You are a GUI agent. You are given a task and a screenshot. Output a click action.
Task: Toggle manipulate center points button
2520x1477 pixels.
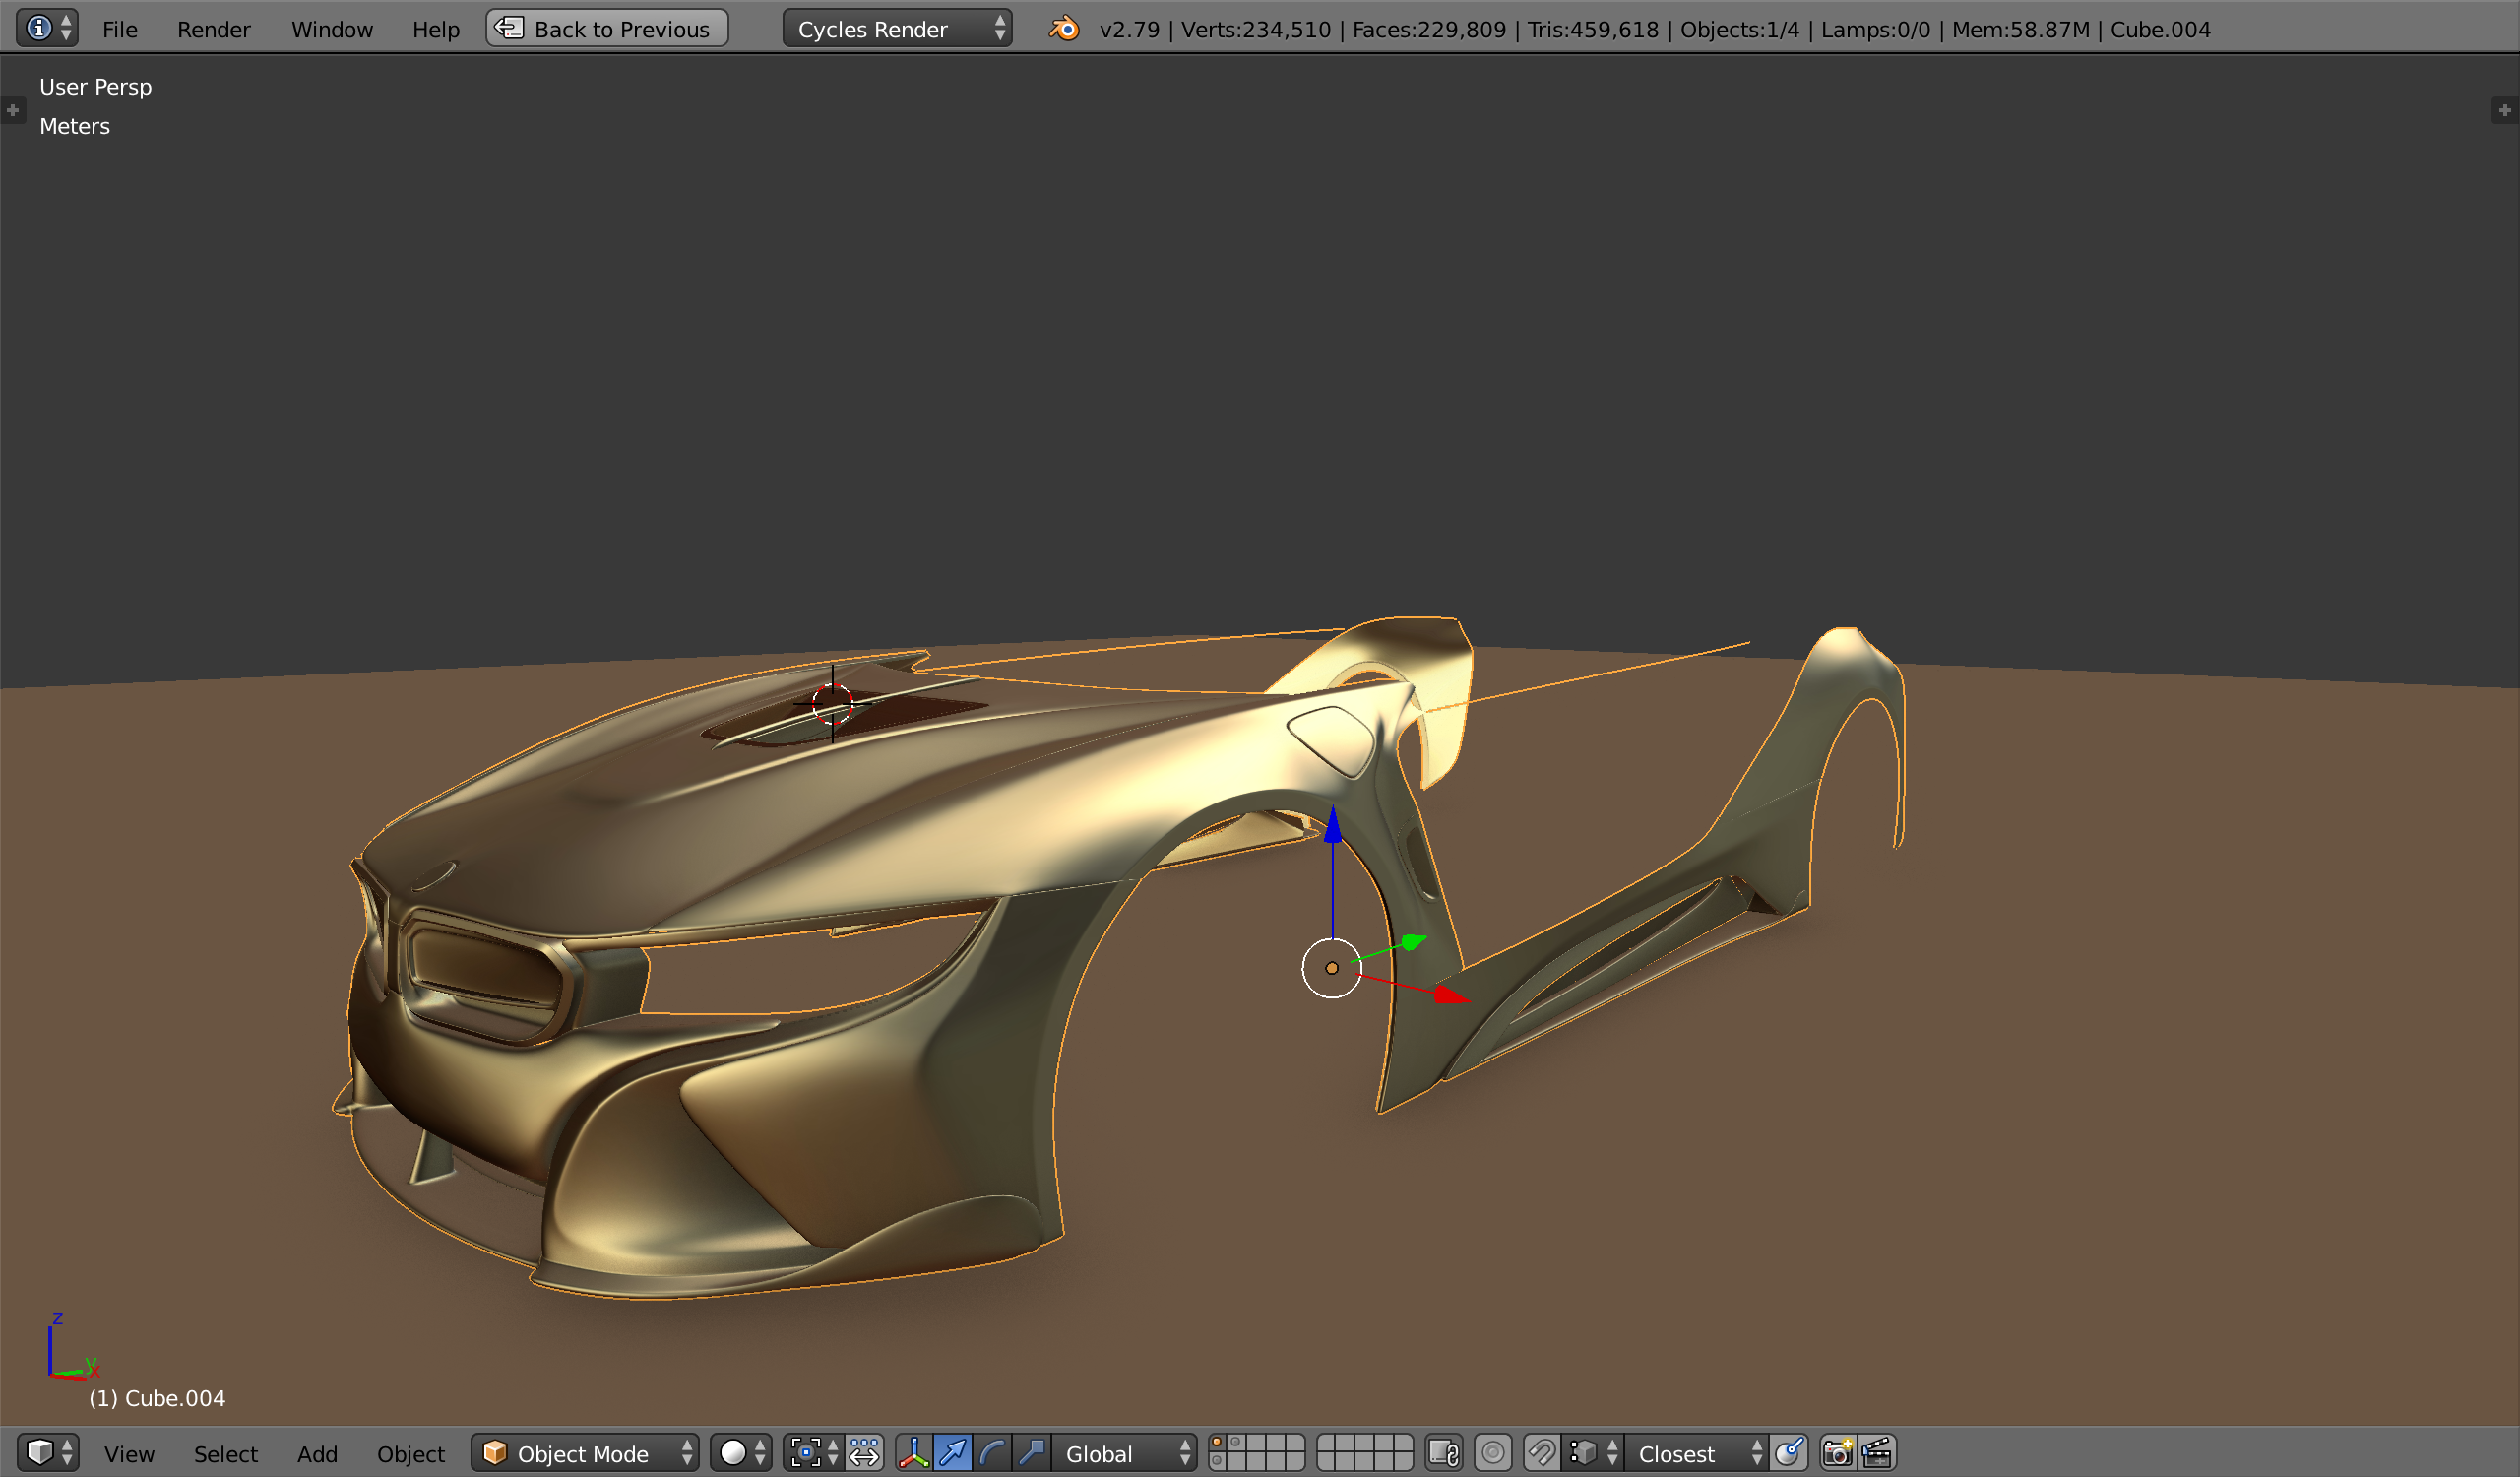[865, 1453]
